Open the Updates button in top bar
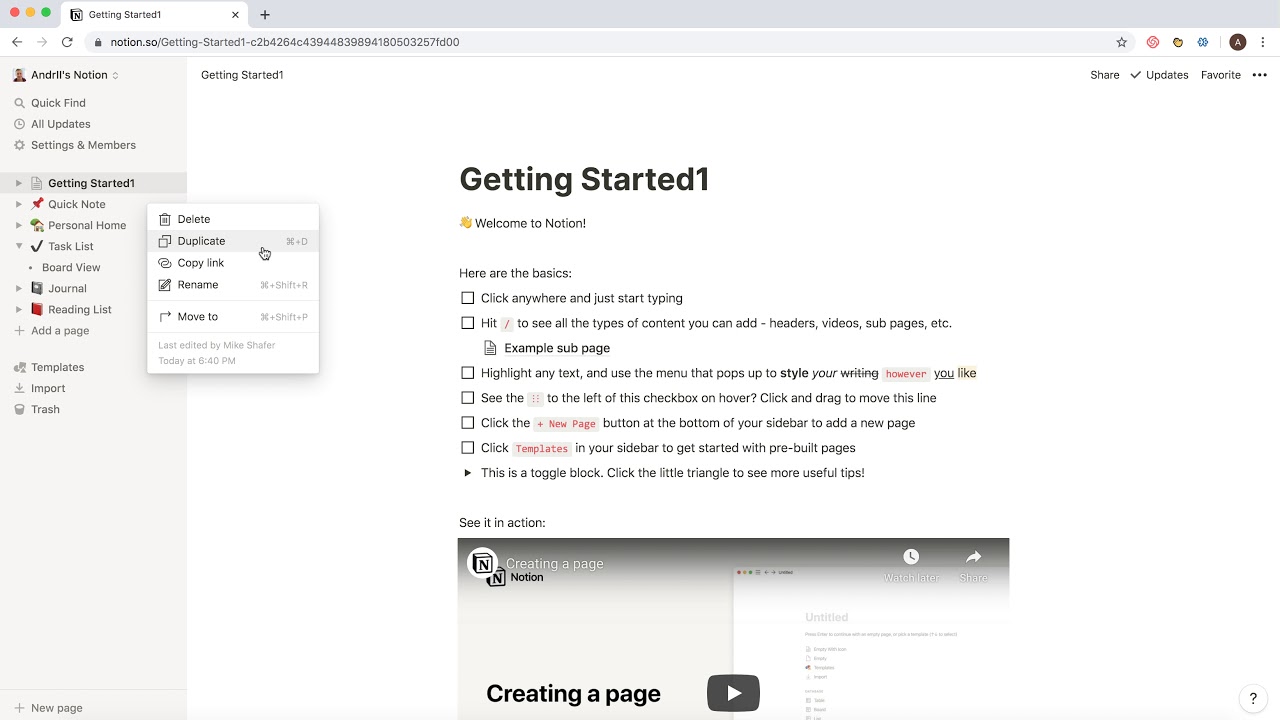Image resolution: width=1280 pixels, height=720 pixels. tap(1159, 75)
